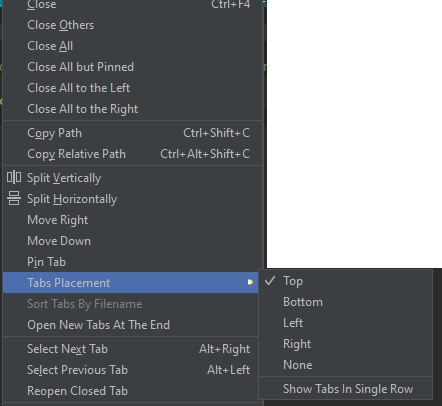
Task: Choose Left tabs placement
Action: [x=346, y=323]
